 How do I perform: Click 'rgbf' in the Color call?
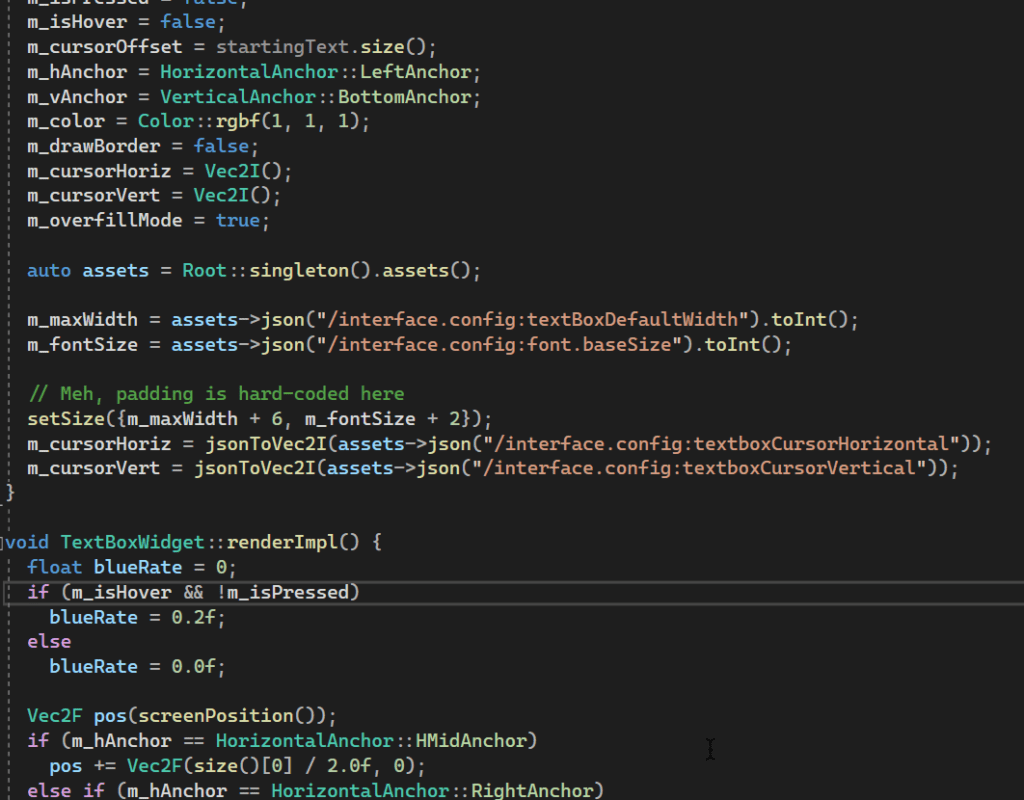[x=238, y=121]
